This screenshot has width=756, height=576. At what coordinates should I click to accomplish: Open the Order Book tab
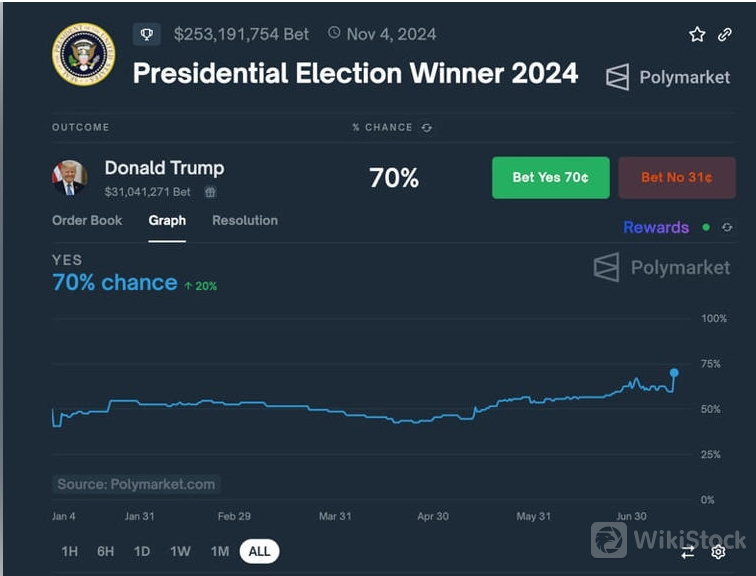87,220
